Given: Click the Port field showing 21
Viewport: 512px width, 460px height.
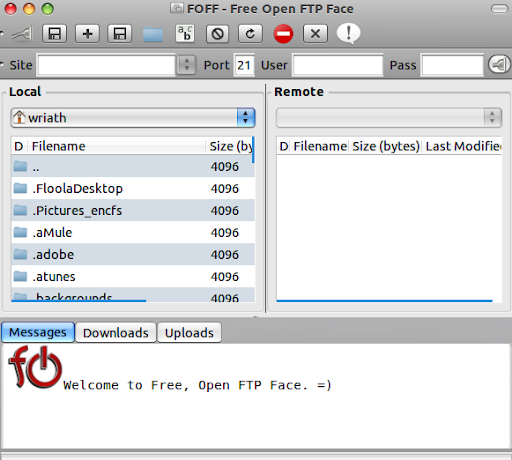Looking at the screenshot, I should [x=244, y=65].
